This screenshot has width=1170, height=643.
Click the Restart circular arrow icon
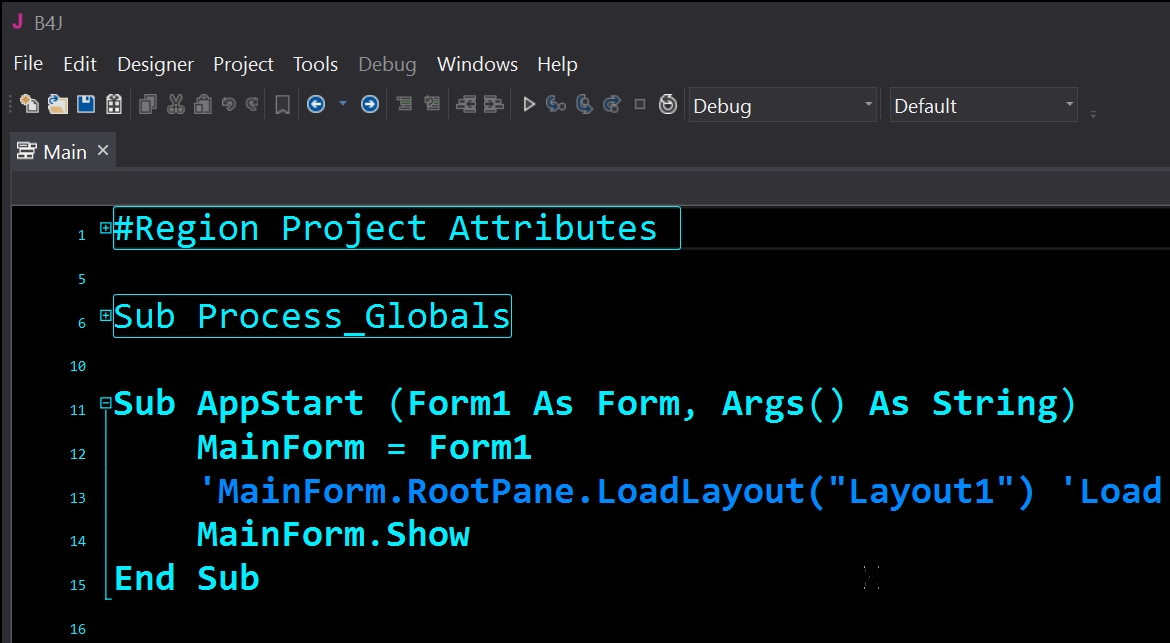pos(668,104)
